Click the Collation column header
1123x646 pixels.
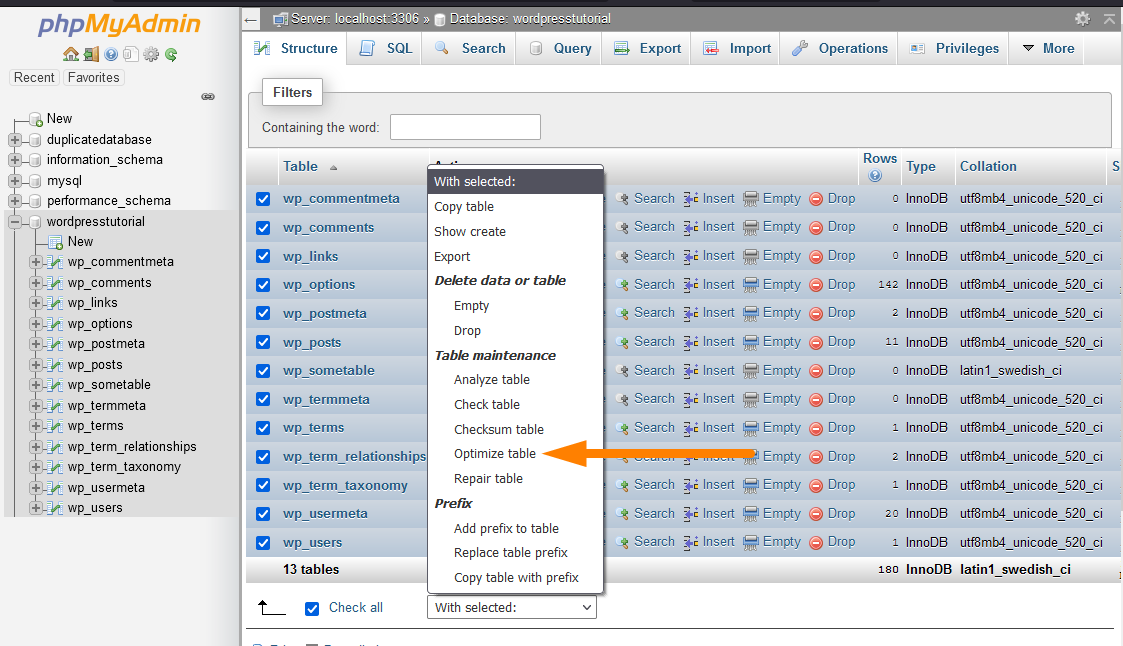[988, 166]
